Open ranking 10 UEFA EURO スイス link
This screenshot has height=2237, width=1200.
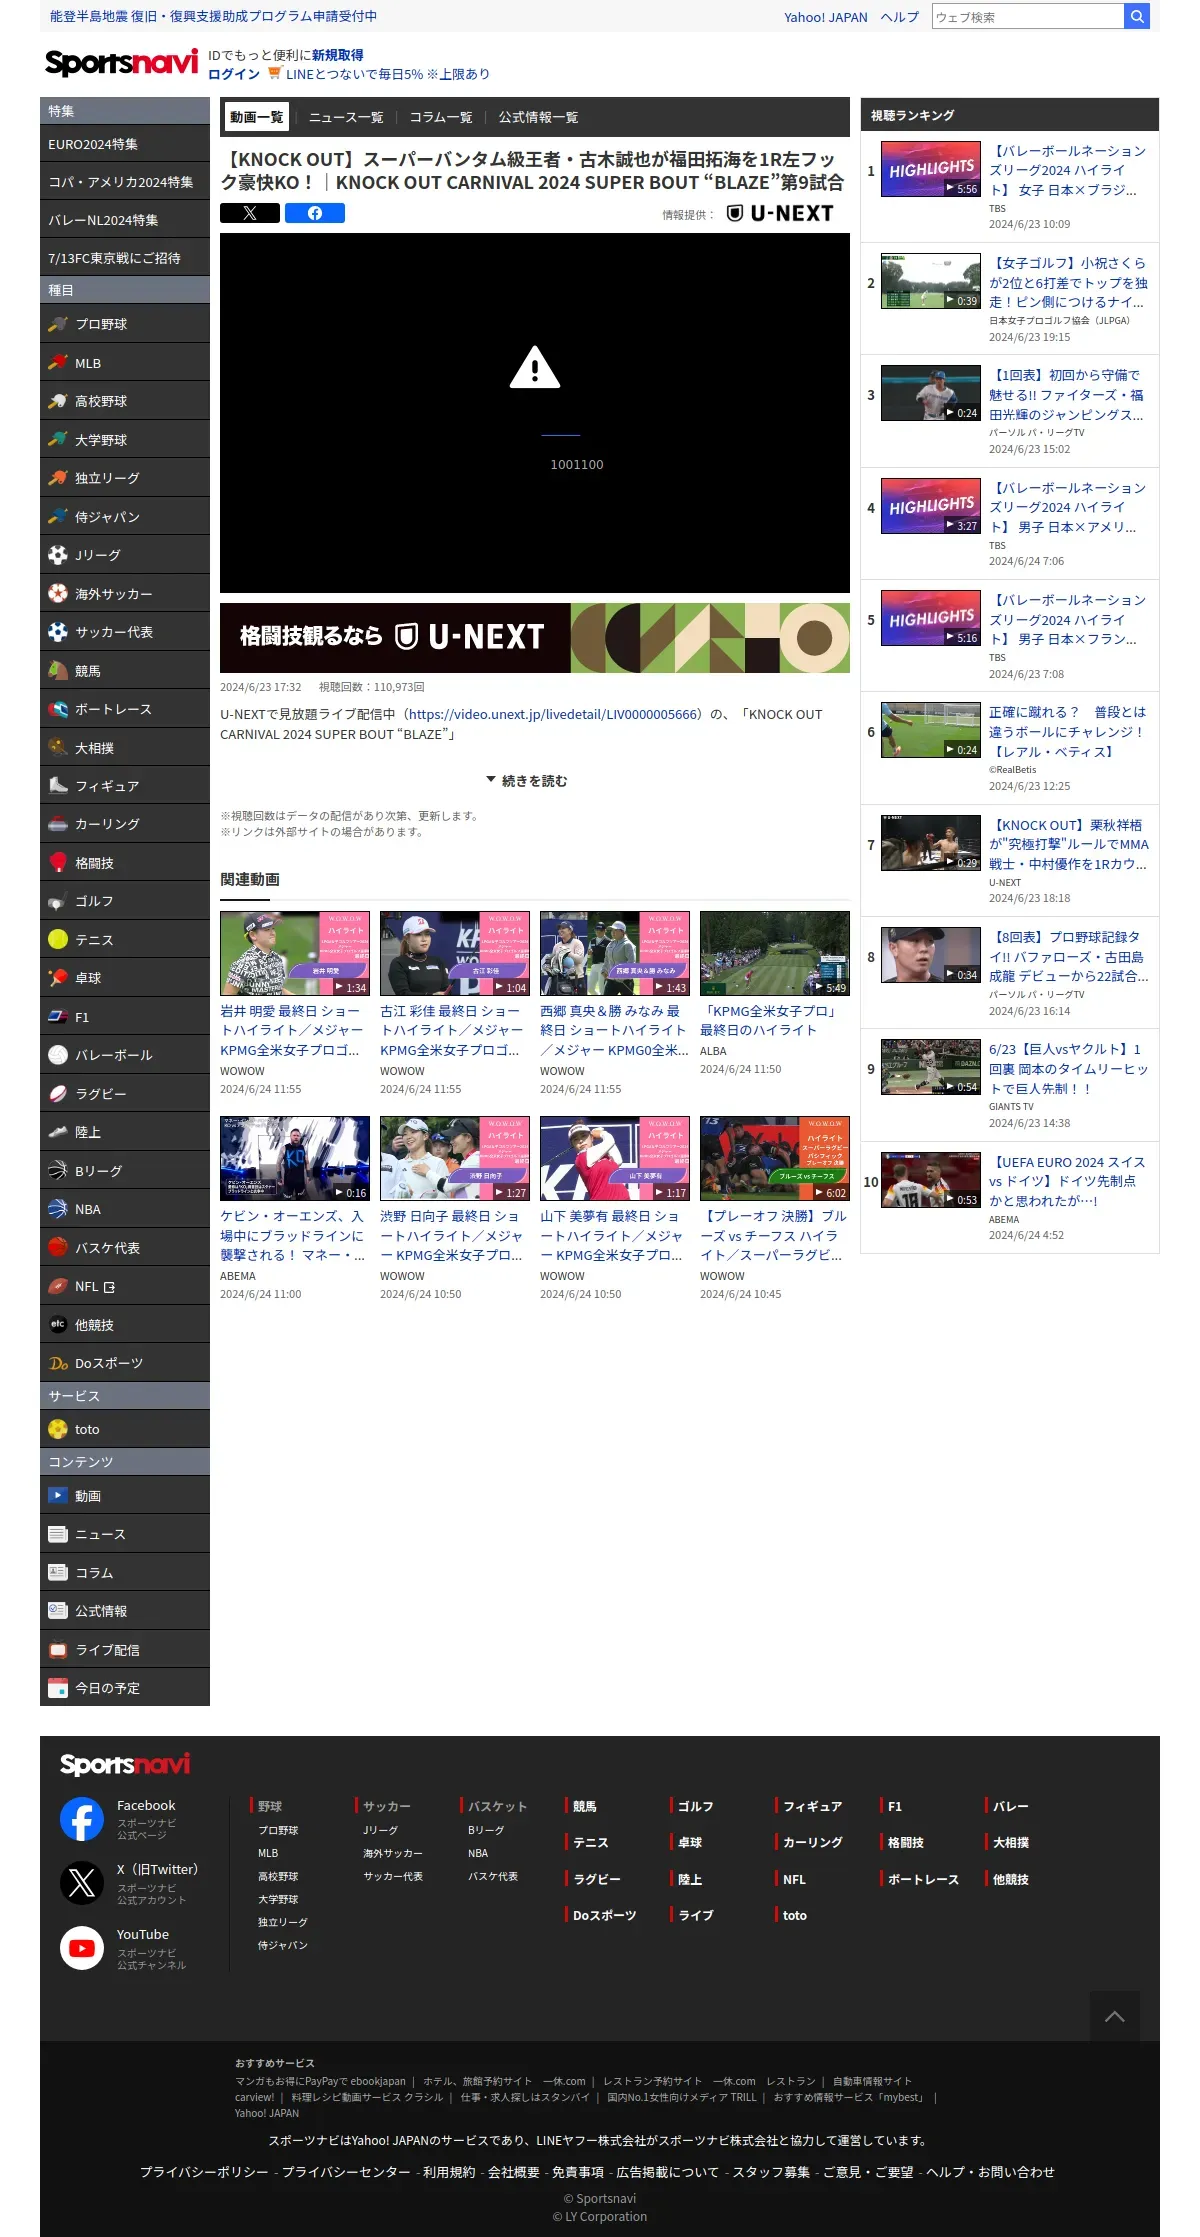[x=1068, y=1181]
